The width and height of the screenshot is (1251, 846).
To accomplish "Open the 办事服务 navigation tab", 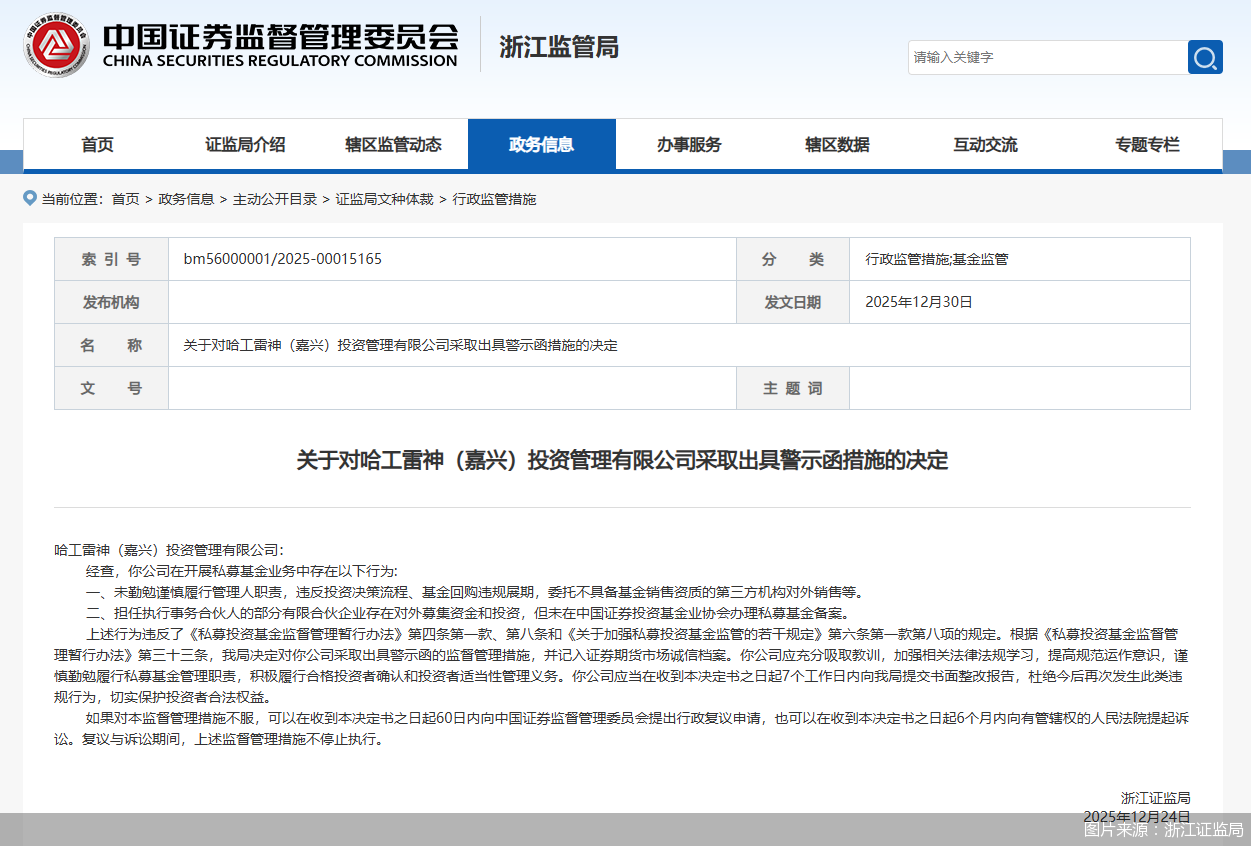I will pos(689,144).
